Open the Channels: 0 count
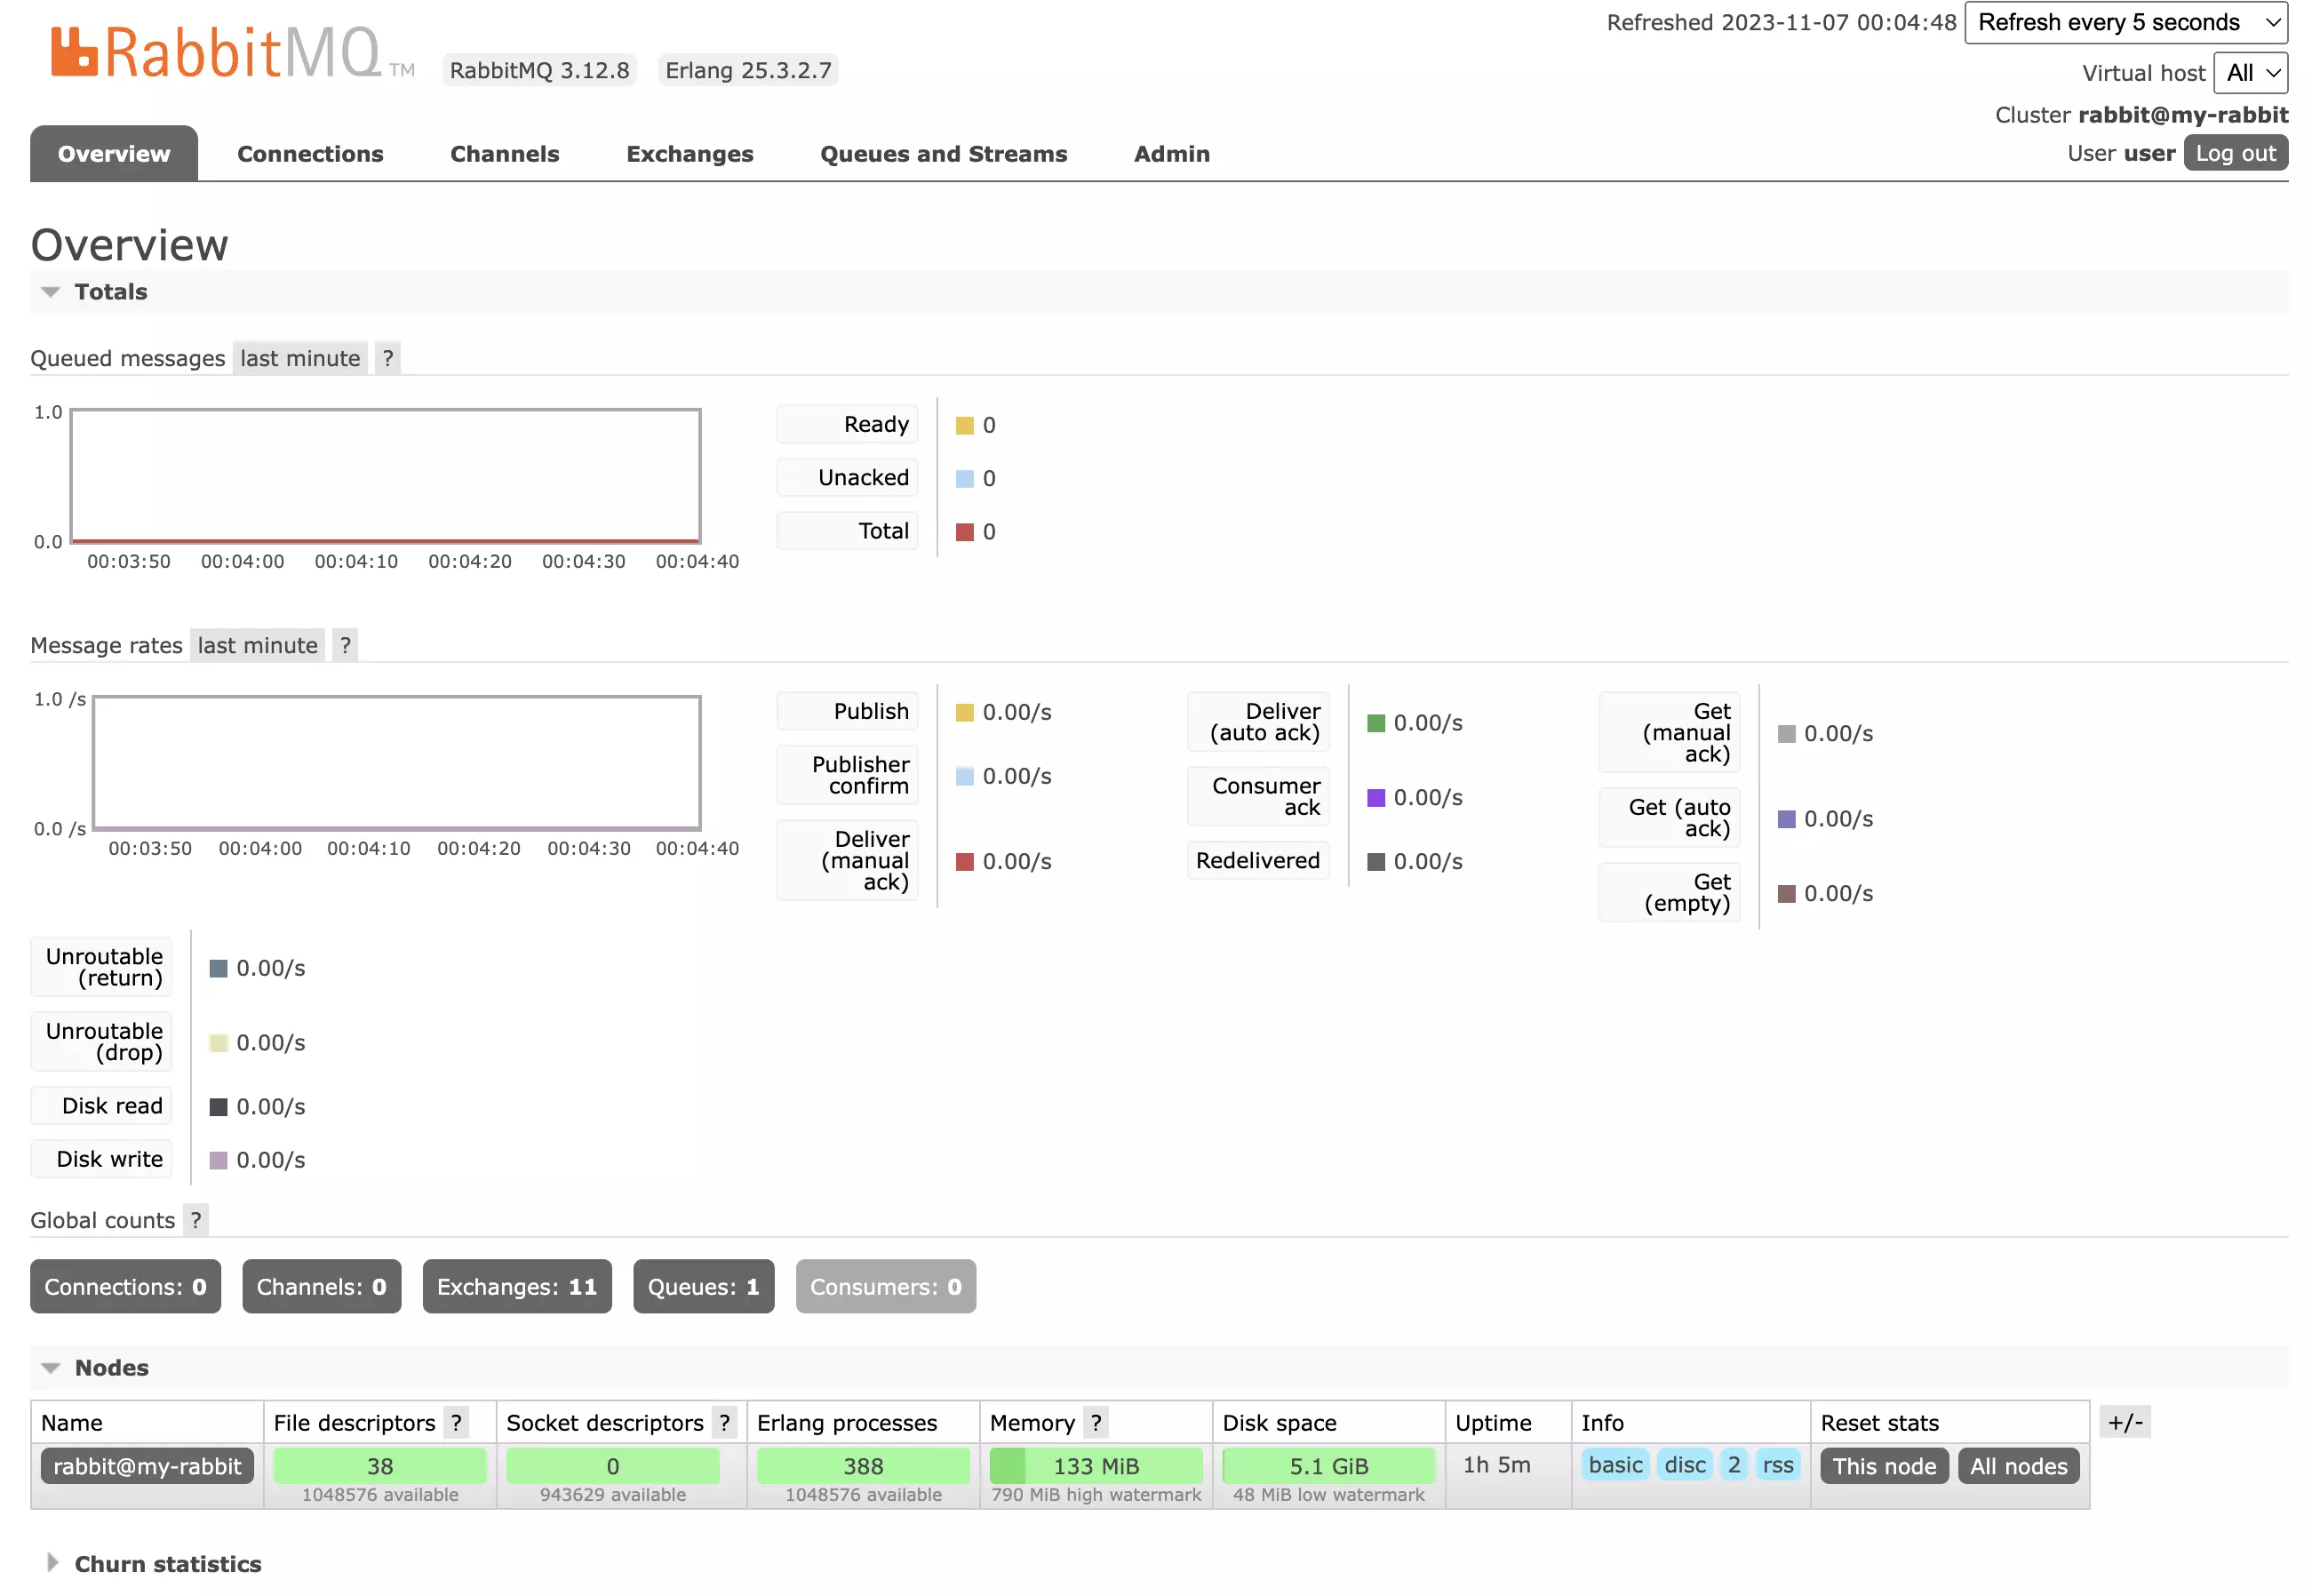The width and height of the screenshot is (2312, 1596). pyautogui.click(x=321, y=1286)
